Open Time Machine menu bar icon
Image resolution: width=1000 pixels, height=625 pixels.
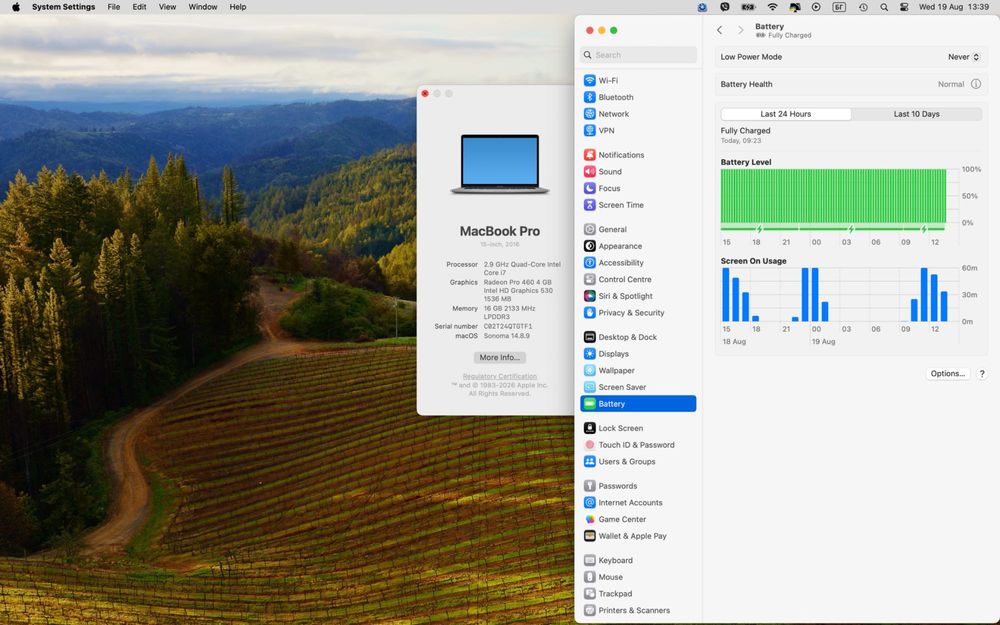click(x=863, y=7)
